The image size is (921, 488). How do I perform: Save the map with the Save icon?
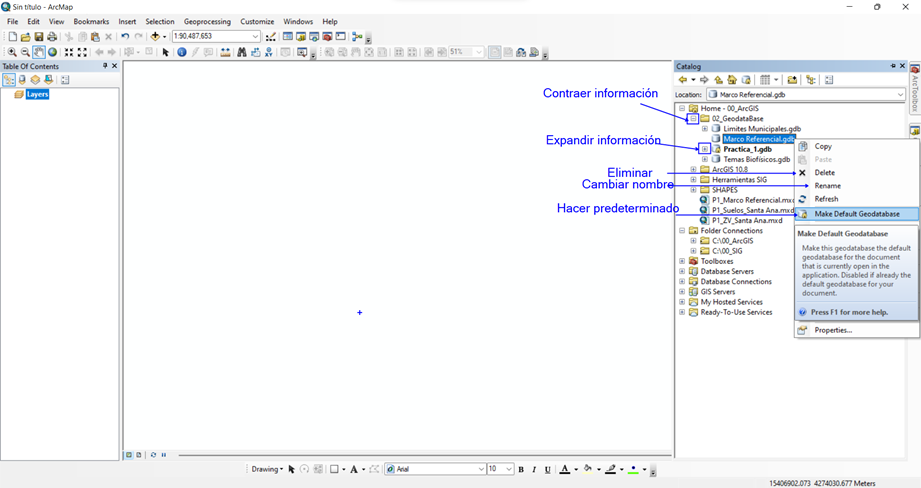pos(39,36)
